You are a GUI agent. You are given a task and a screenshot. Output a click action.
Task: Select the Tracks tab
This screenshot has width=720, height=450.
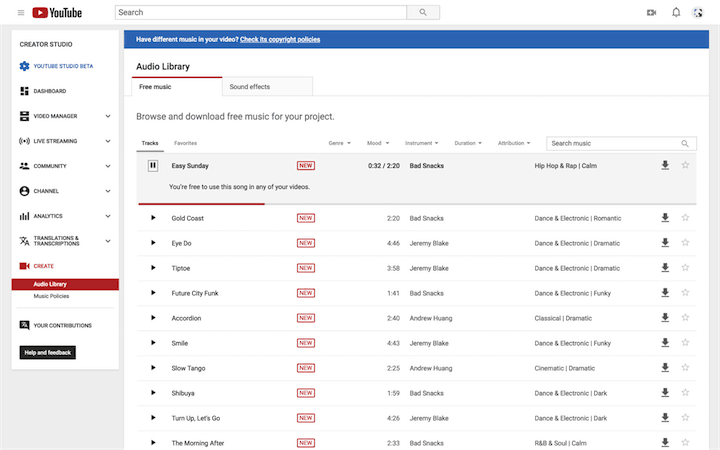click(150, 143)
